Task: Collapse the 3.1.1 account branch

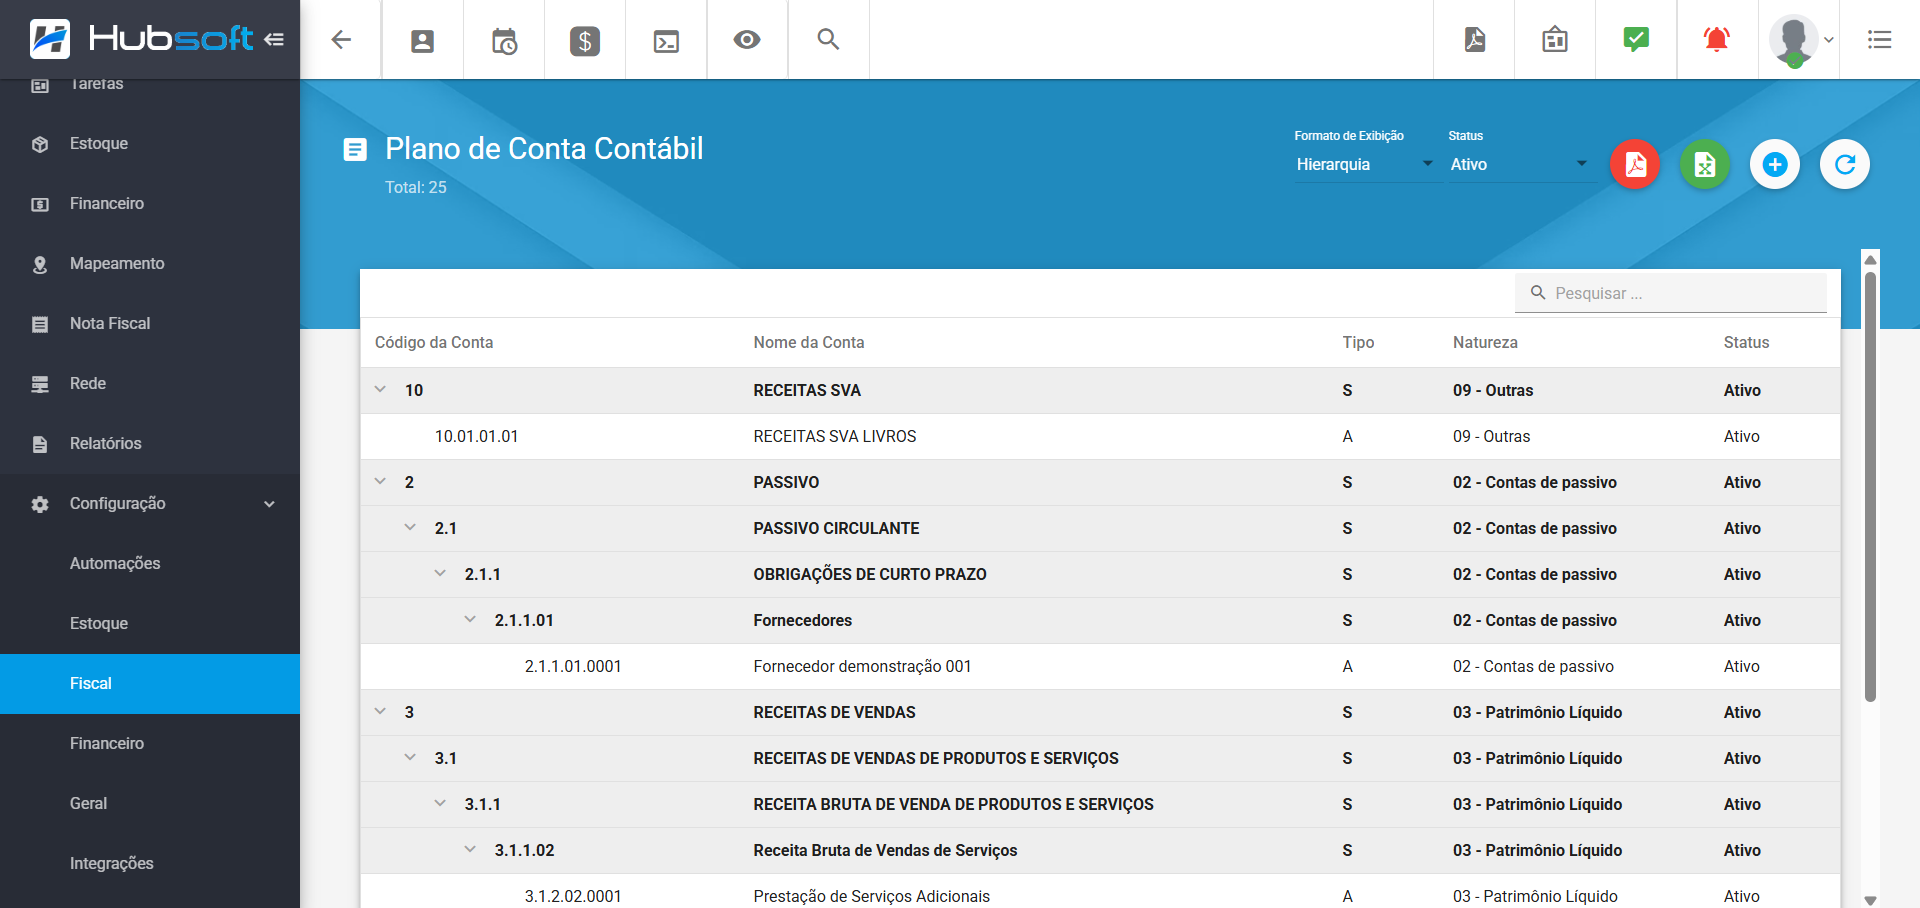Action: (x=440, y=804)
